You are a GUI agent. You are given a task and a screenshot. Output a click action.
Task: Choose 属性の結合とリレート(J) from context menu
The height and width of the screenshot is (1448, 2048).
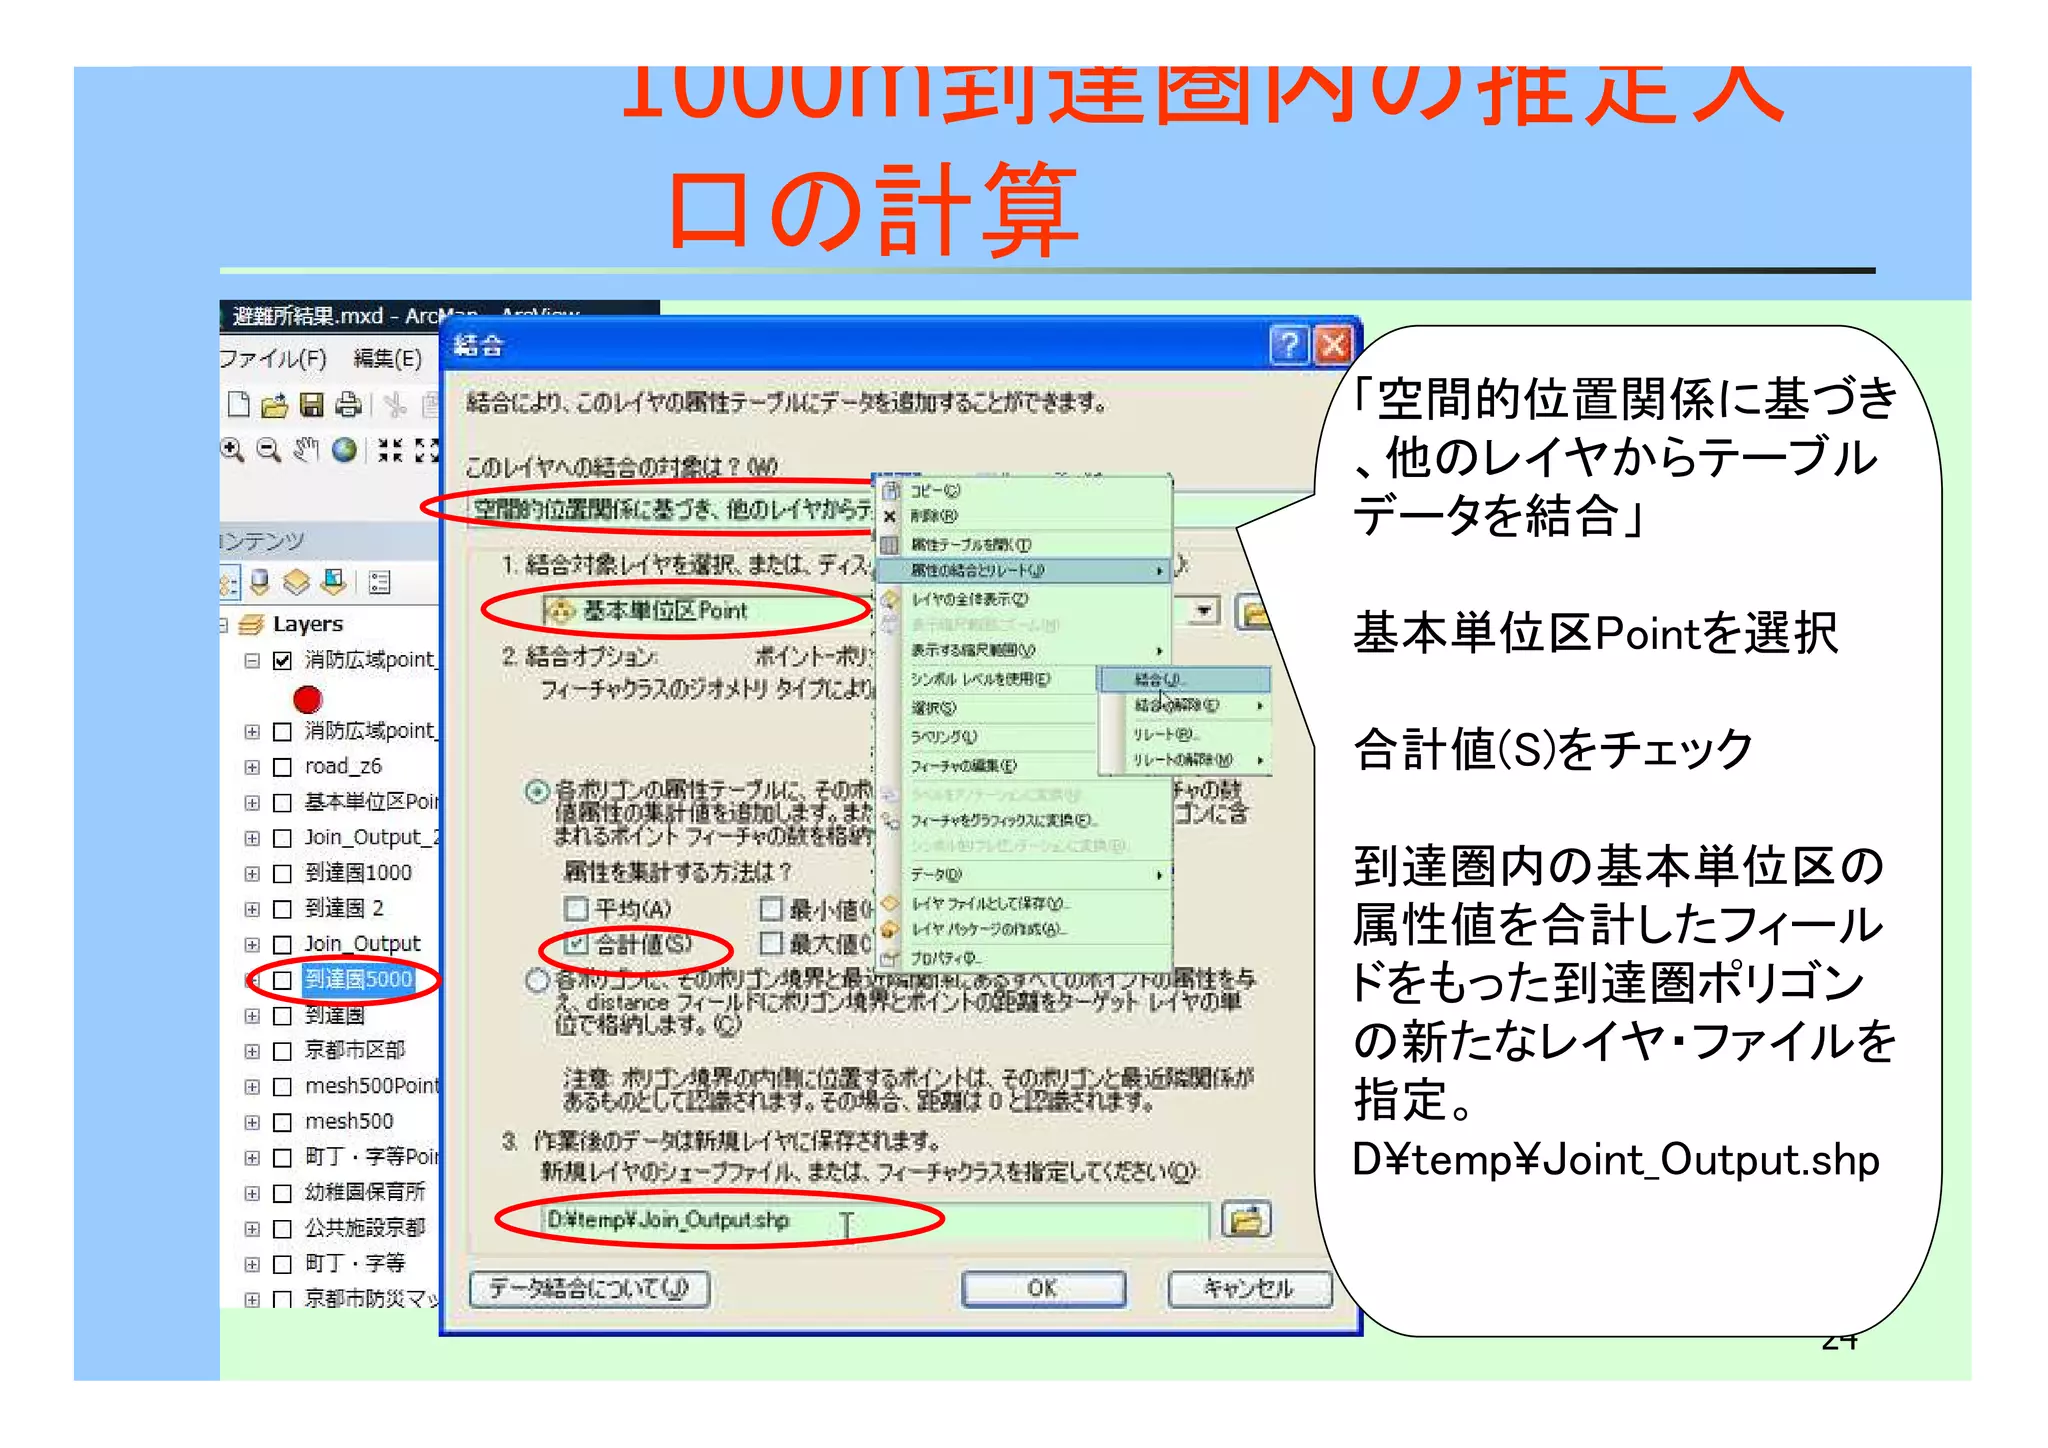[1024, 571]
